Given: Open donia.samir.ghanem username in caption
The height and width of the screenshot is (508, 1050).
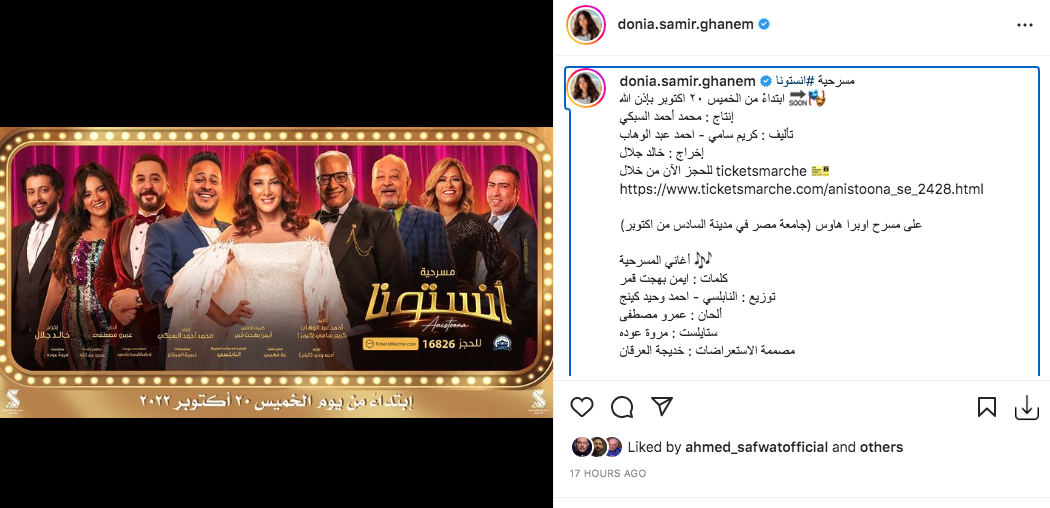Looking at the screenshot, I should [x=688, y=81].
